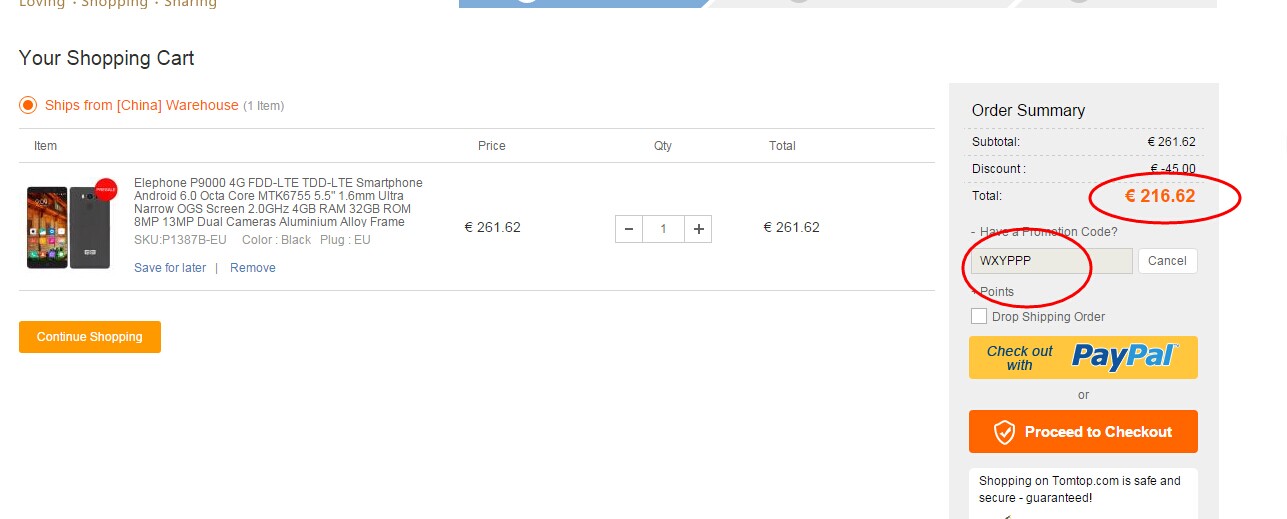Enable the Drop Shipping Order checkbox
This screenshot has height=519, width=1287.
(x=979, y=317)
